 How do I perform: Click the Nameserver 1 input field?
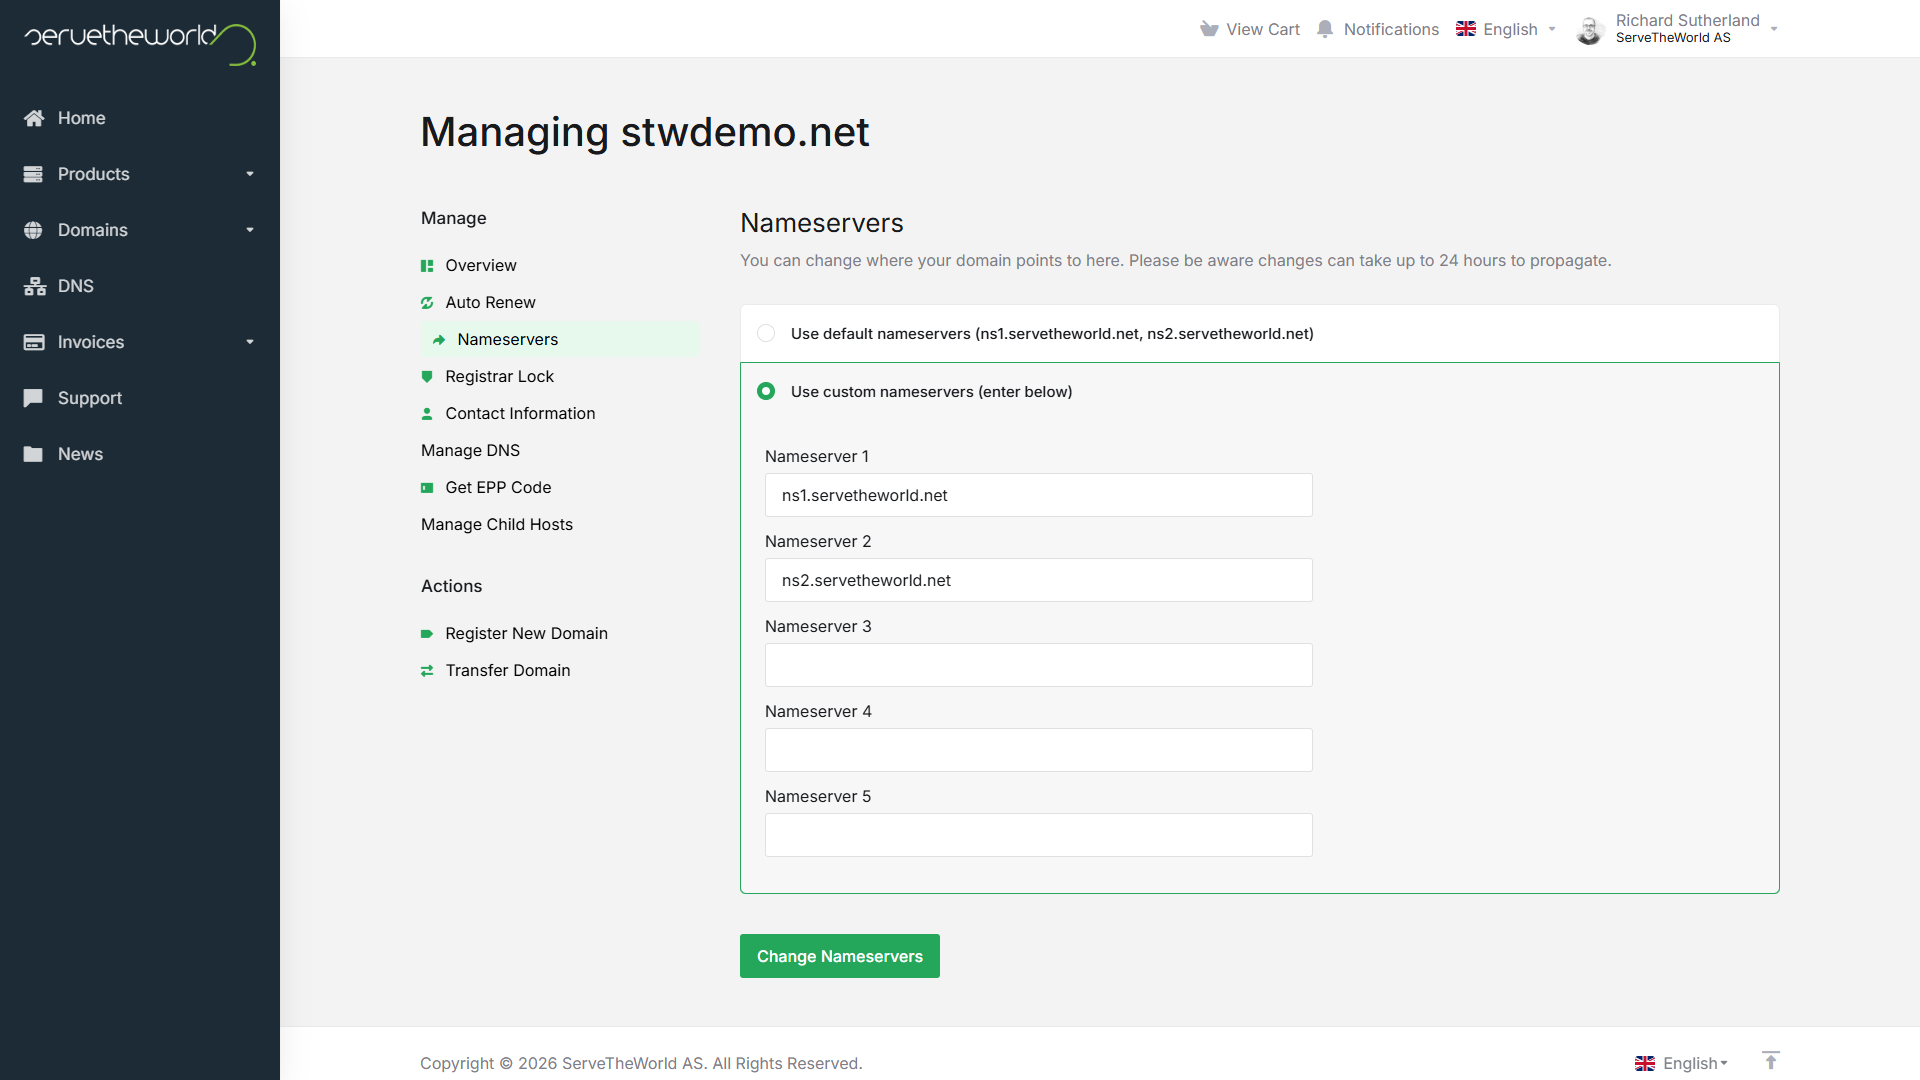(1039, 495)
